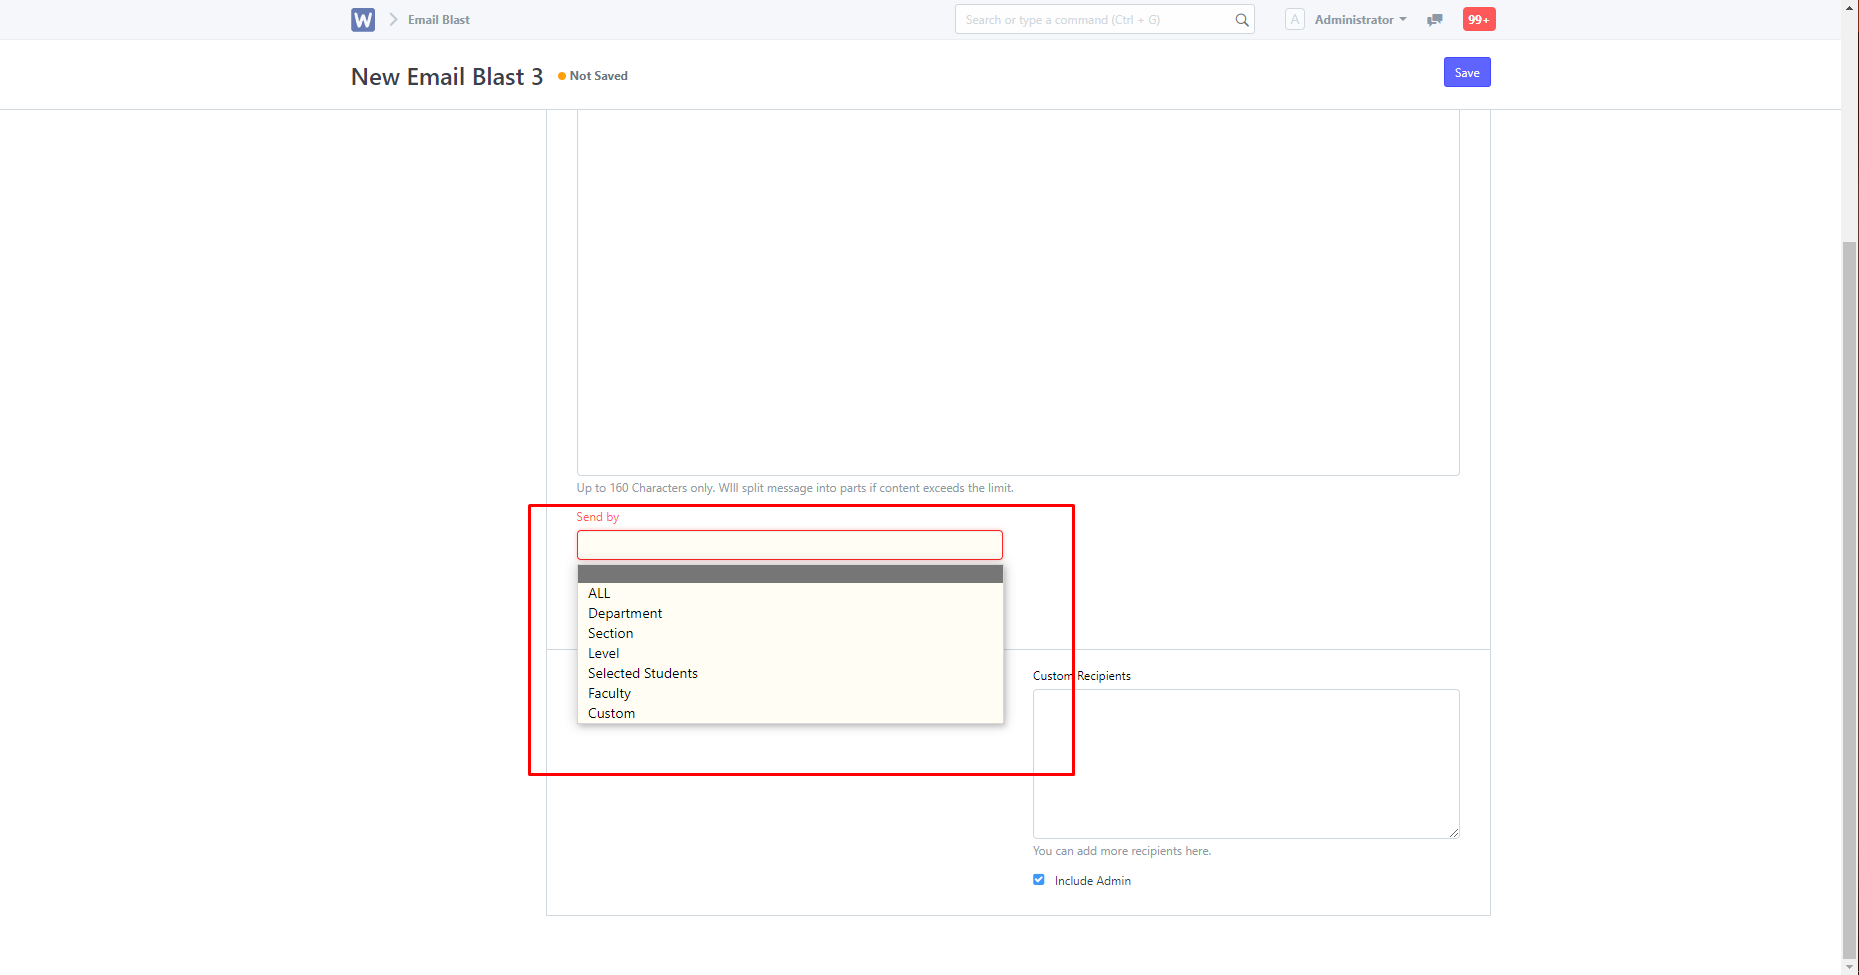Open the Administrator user dropdown
1859x975 pixels.
point(1360,20)
